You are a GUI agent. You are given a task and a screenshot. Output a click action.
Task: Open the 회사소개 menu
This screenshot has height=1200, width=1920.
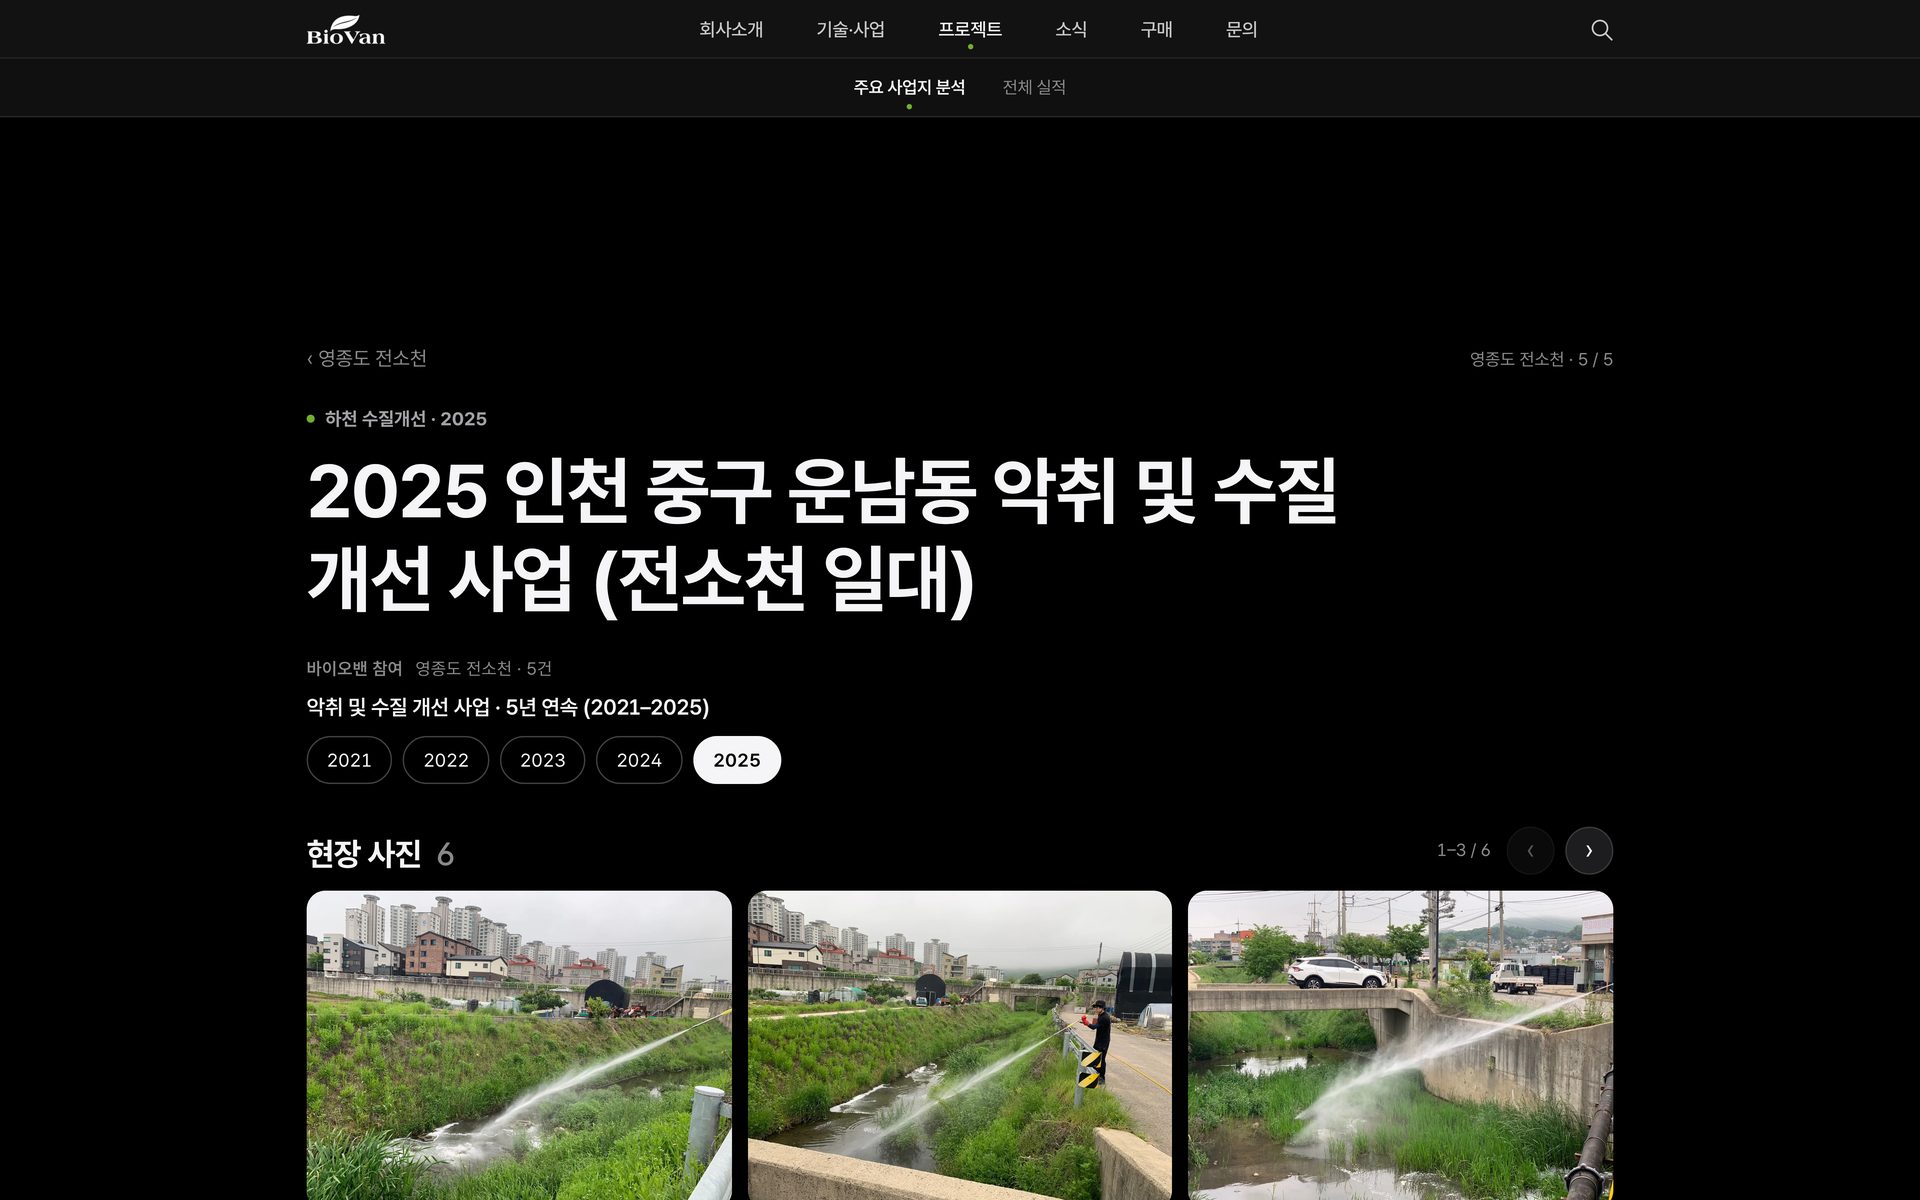(731, 29)
